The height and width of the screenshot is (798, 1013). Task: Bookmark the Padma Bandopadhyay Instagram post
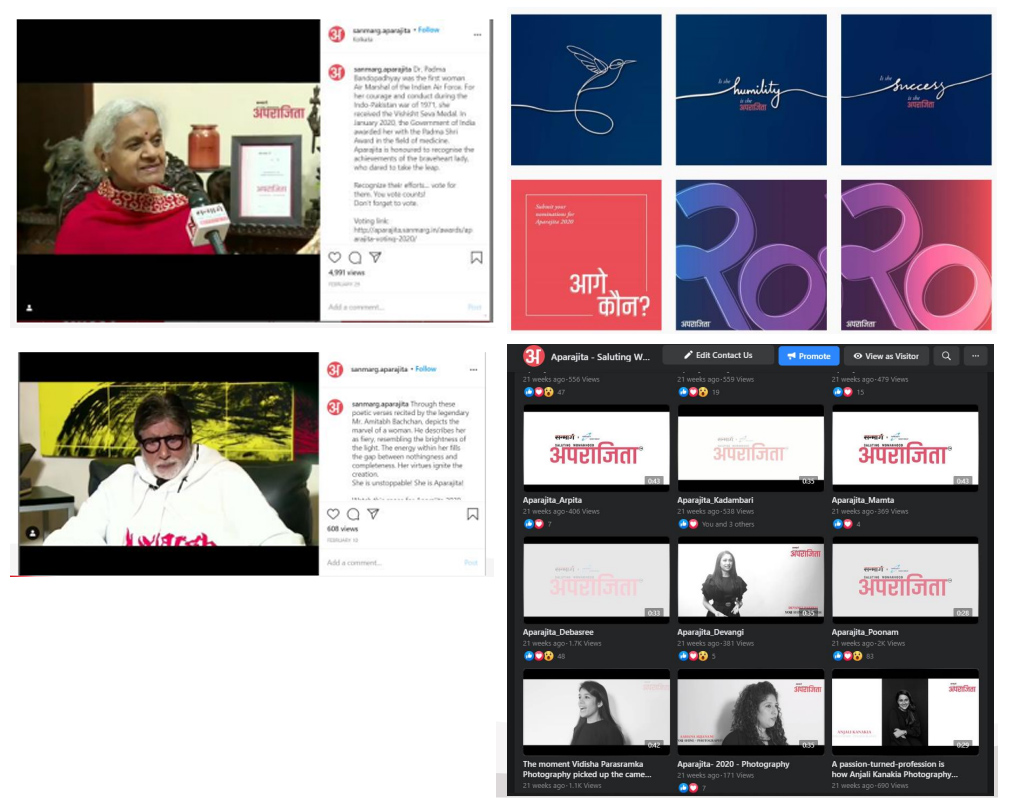(476, 258)
